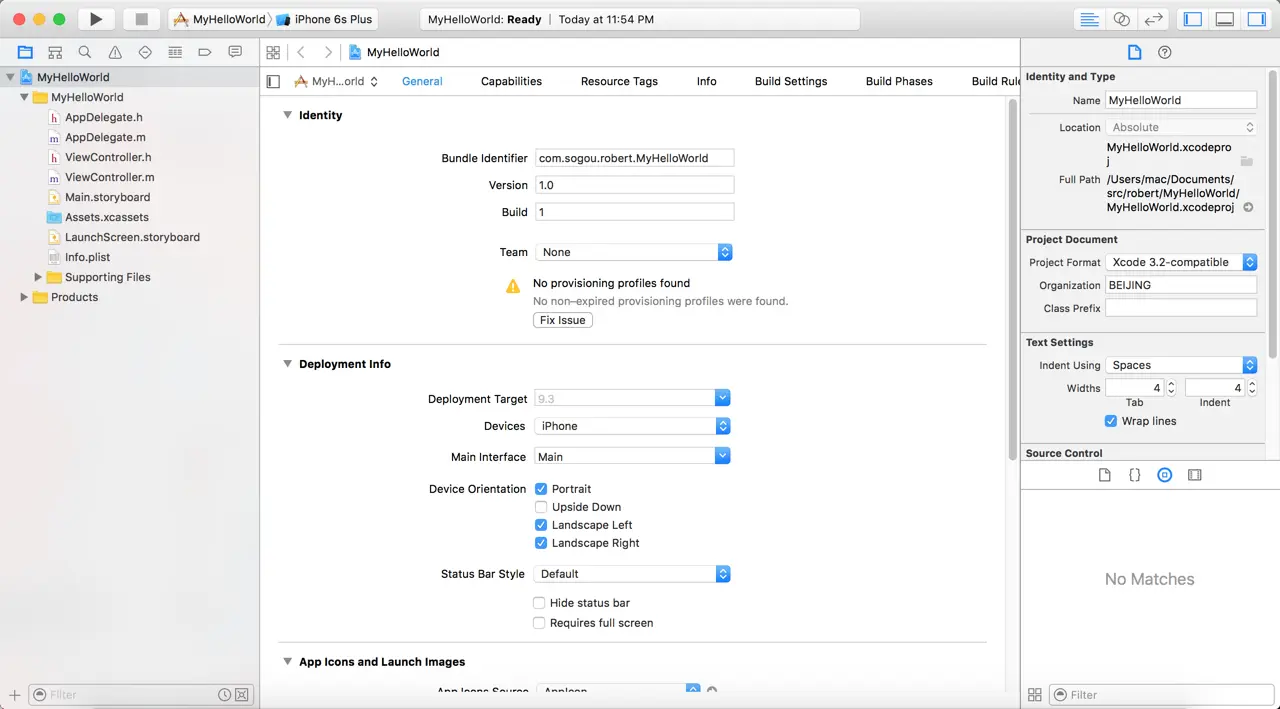Show the media library
Screen dimensions: 1280x709
pos(1194,475)
